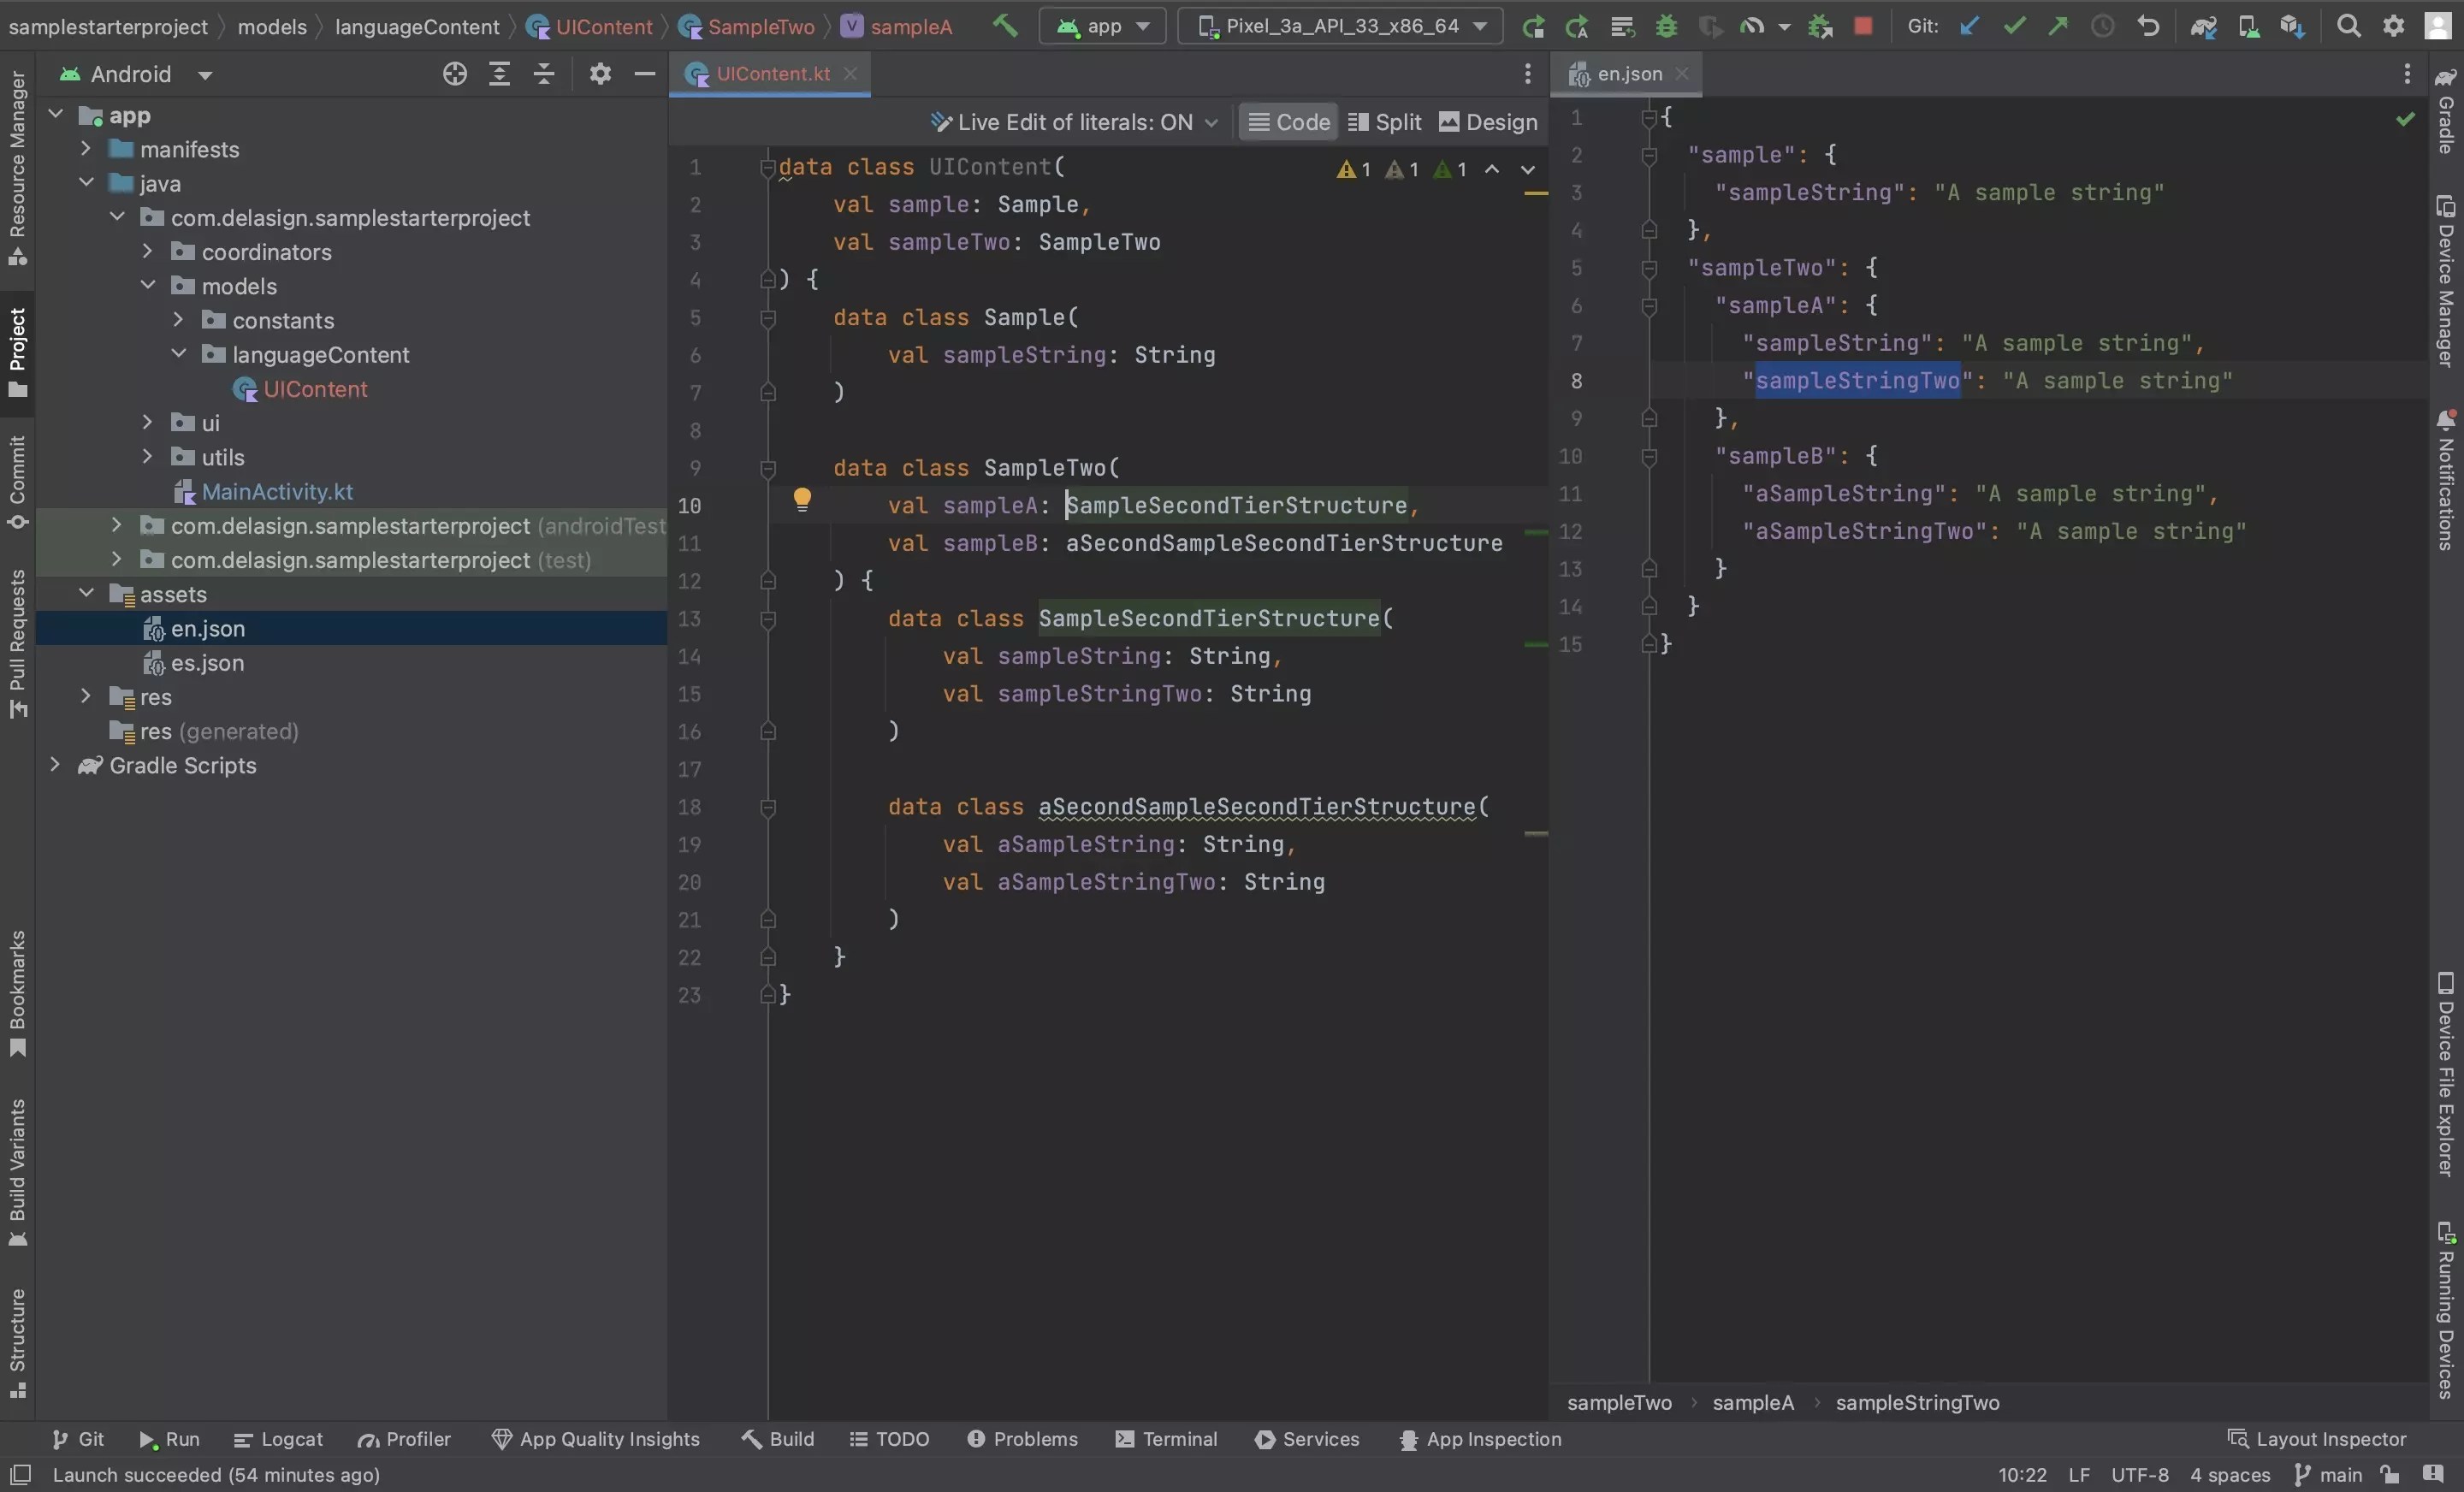This screenshot has width=2464, height=1492.
Task: Open the Settings gear icon
Action: tap(2392, 26)
